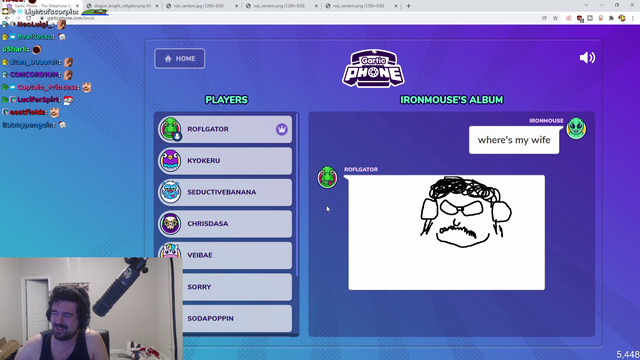Switch to the rob_random.jpg tab
This screenshot has width=640, height=360.
201,6
